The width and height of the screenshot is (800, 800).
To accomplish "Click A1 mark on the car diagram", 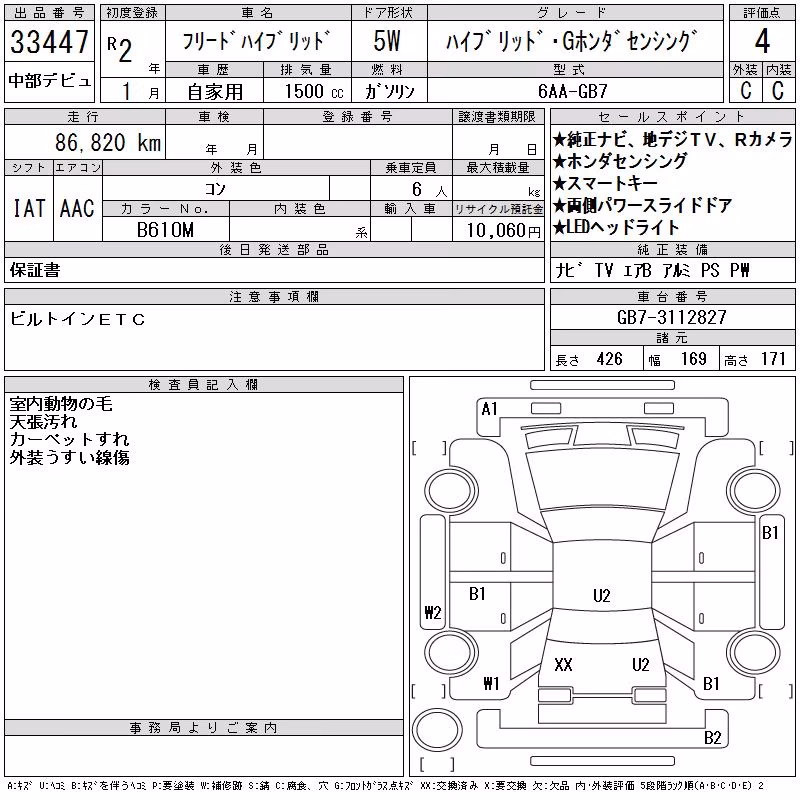I will click(x=489, y=409).
